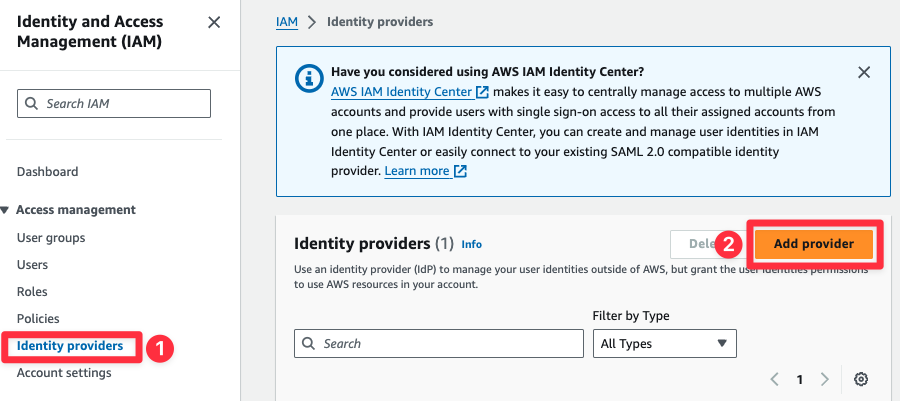The height and width of the screenshot is (401, 900).
Task: Open the Filter by Type dropdown
Action: (x=665, y=344)
